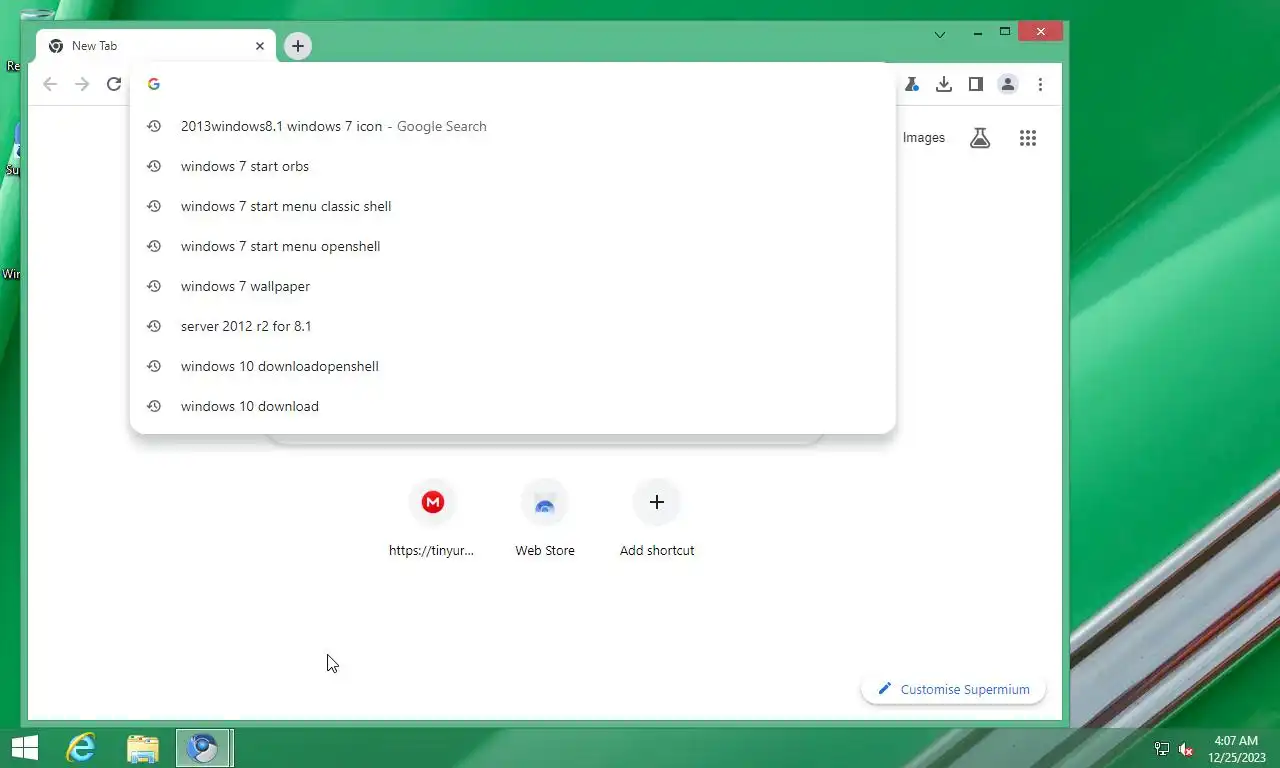Open the Images link
Image resolution: width=1280 pixels, height=768 pixels.
click(x=923, y=138)
